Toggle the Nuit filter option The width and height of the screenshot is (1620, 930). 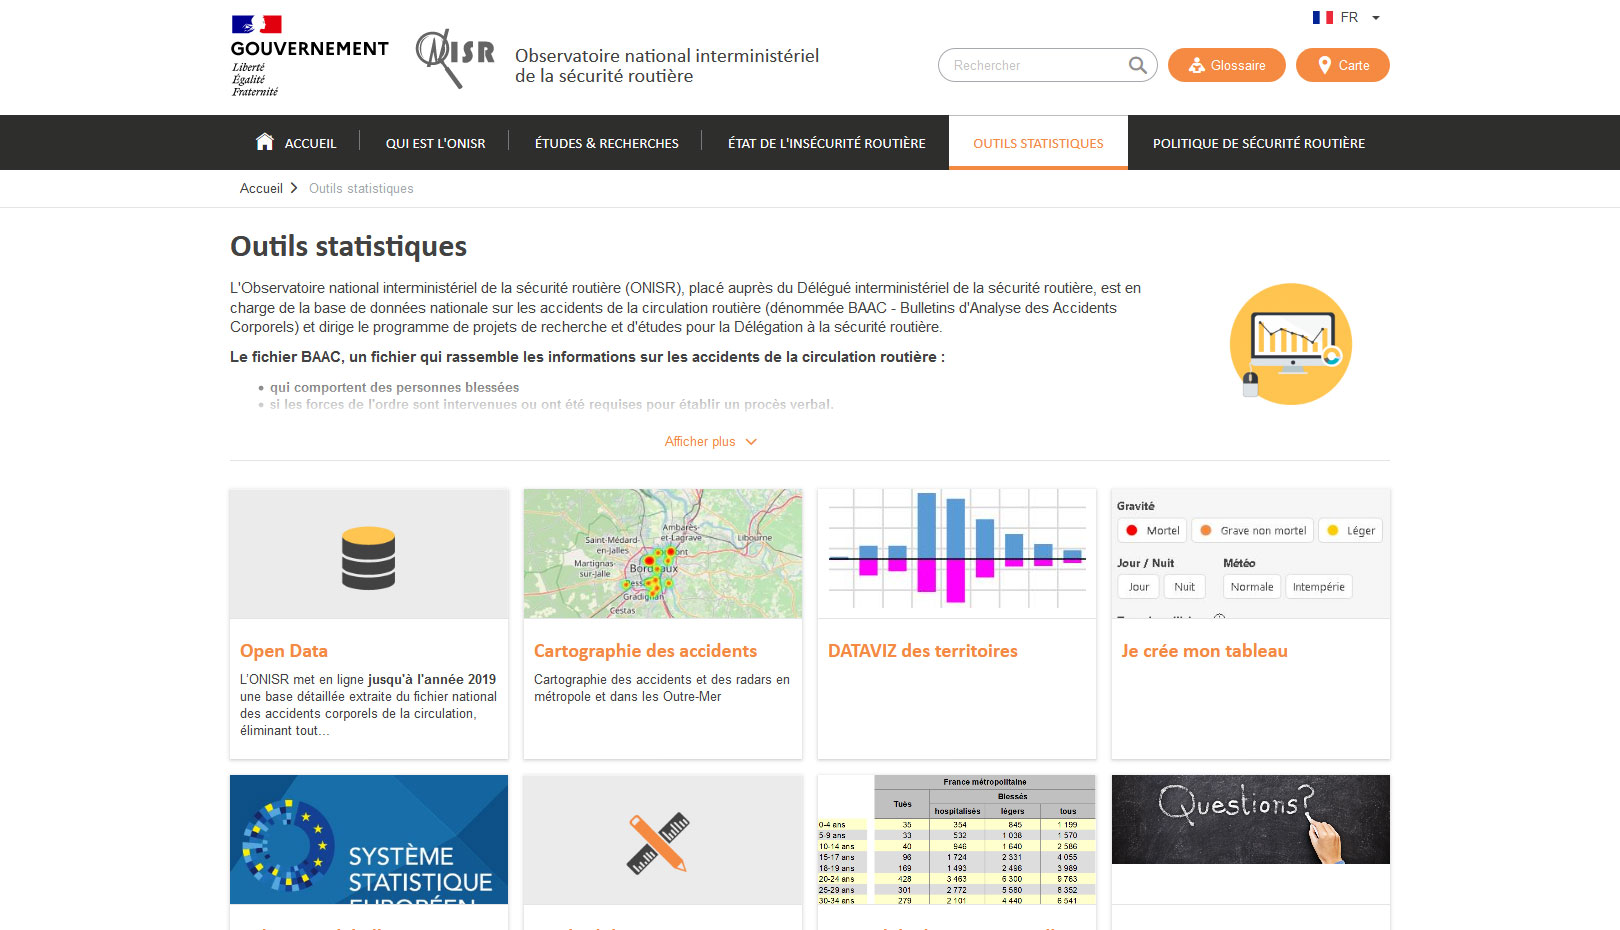coord(1184,587)
